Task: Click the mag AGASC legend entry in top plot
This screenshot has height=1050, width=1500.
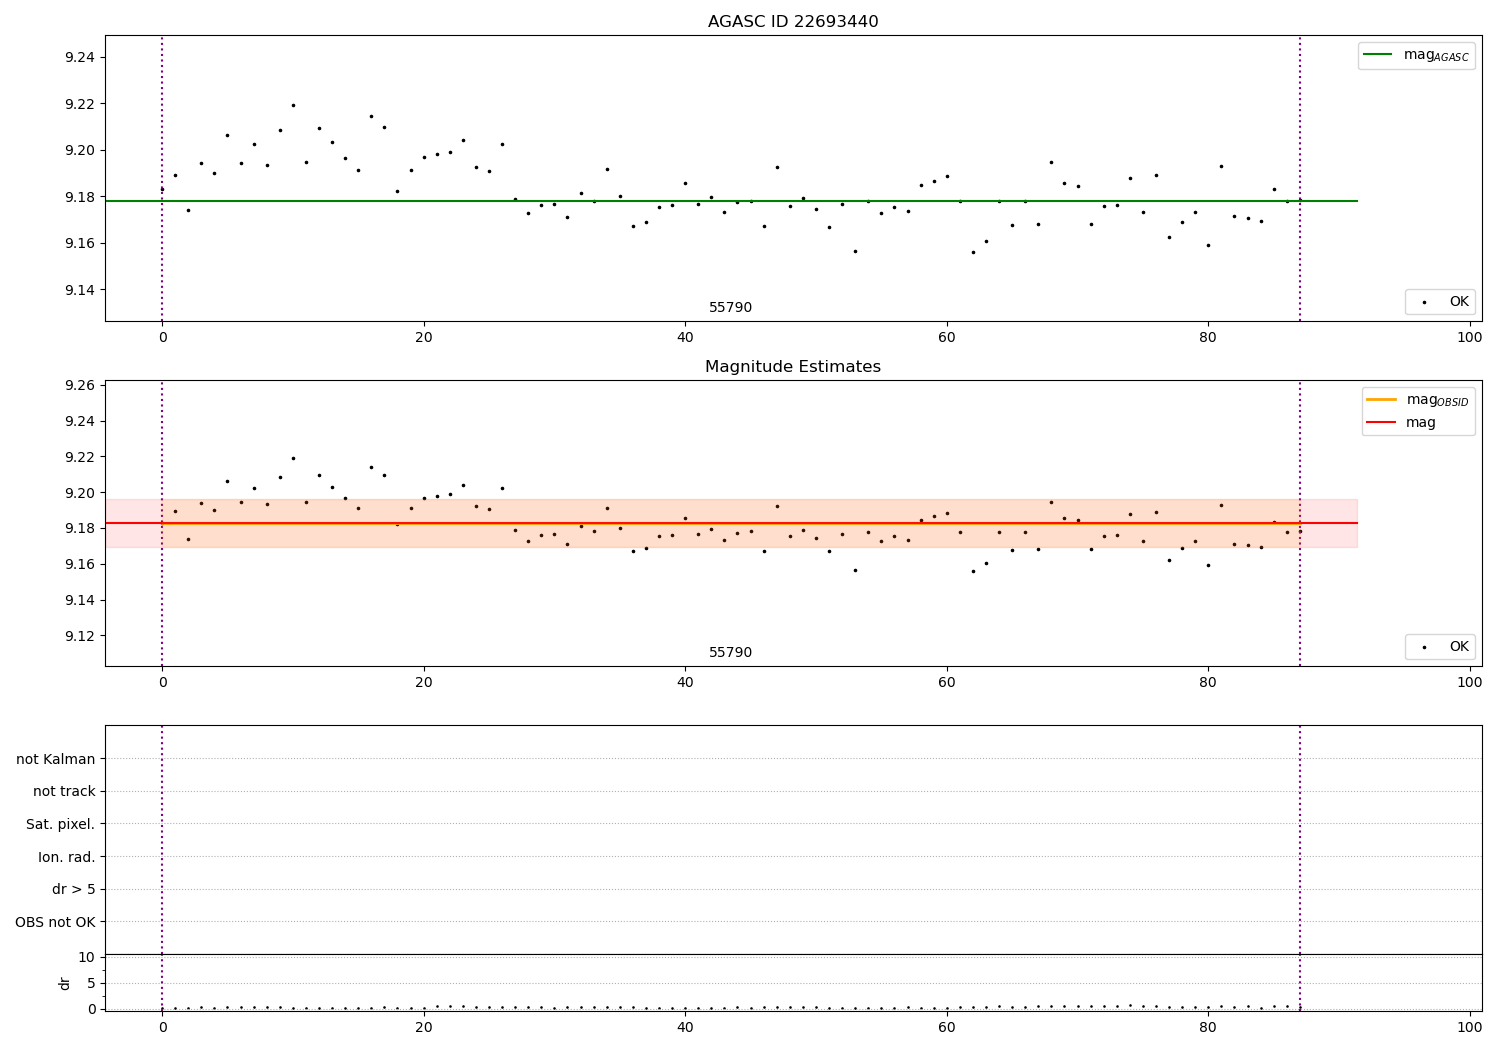Action: (x=1416, y=55)
